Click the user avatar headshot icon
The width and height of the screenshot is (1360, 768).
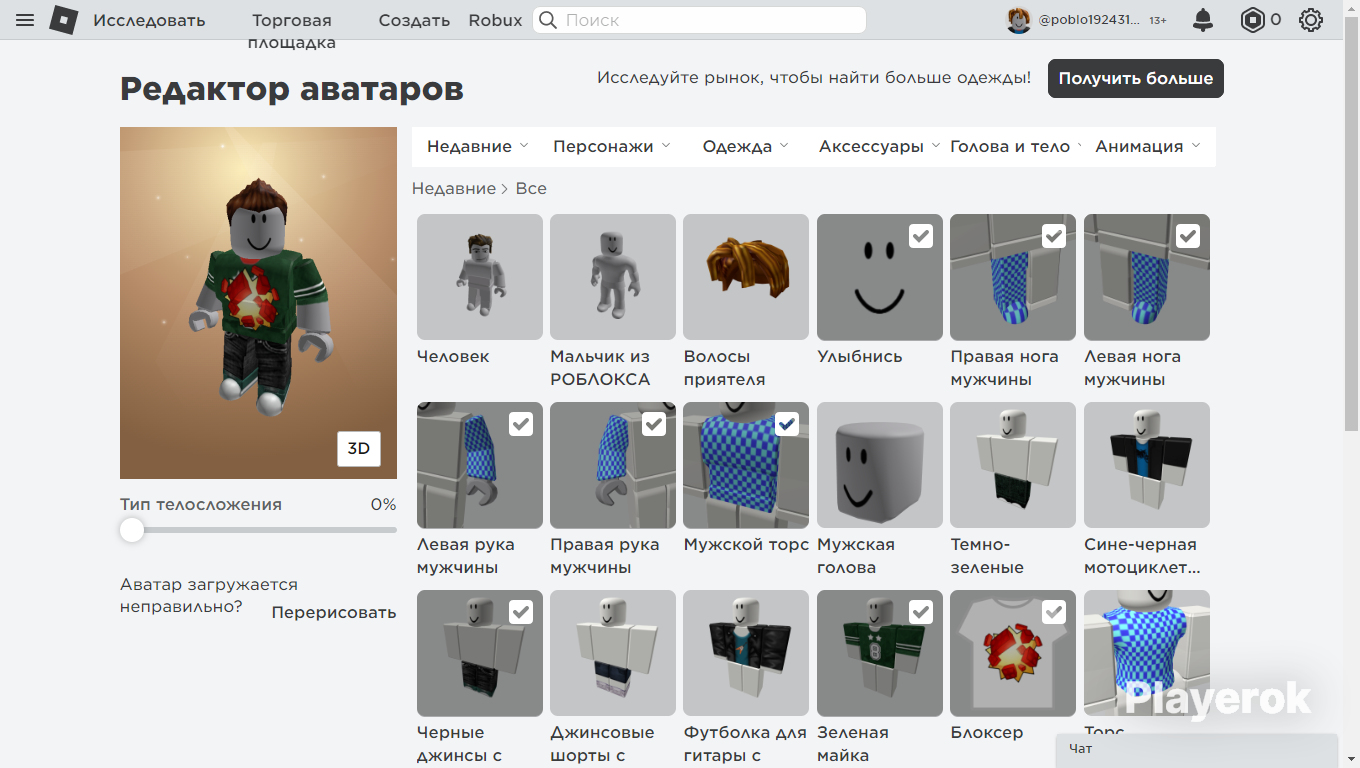click(1019, 20)
